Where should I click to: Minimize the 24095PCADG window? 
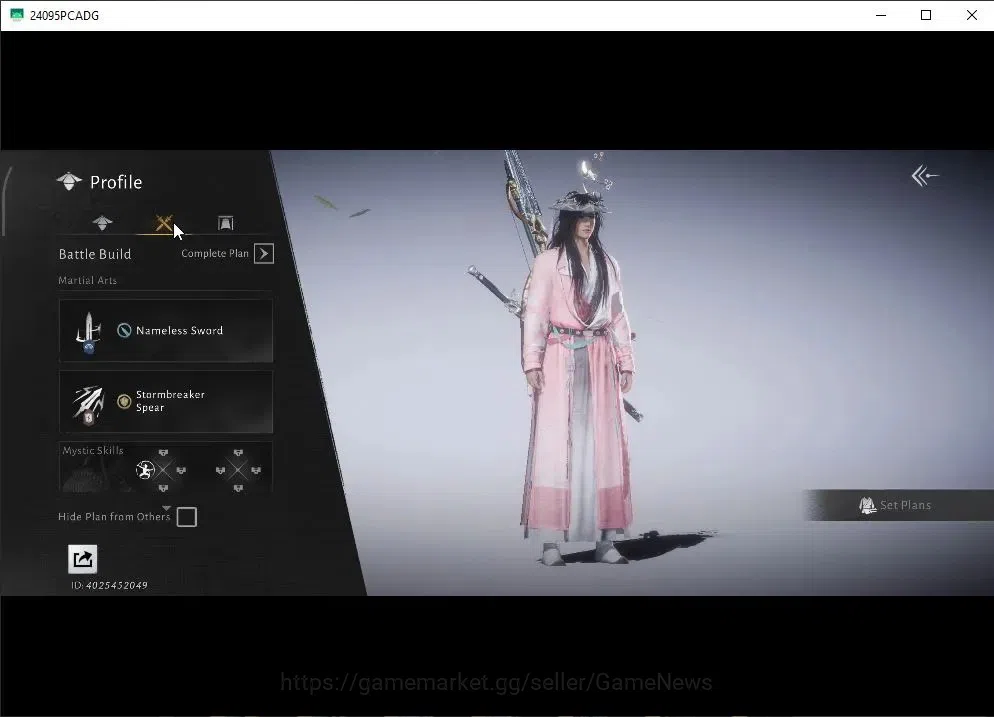click(881, 15)
